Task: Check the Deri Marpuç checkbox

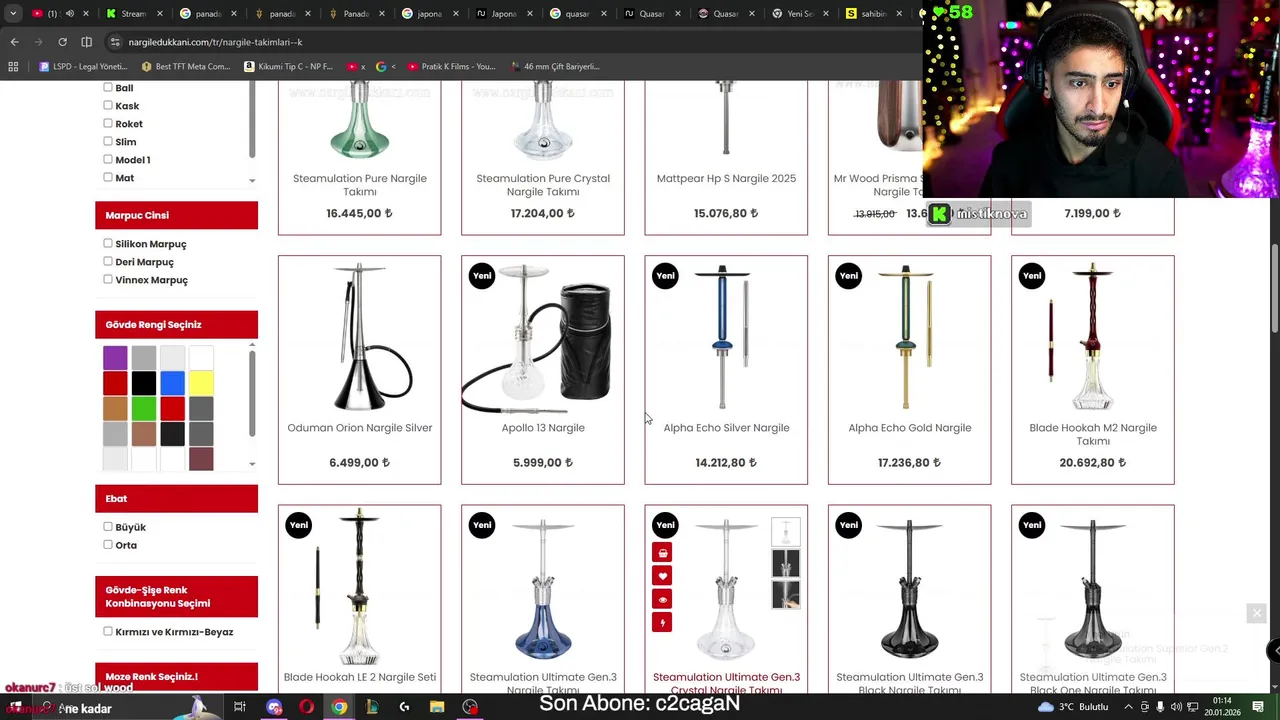Action: pos(108,261)
